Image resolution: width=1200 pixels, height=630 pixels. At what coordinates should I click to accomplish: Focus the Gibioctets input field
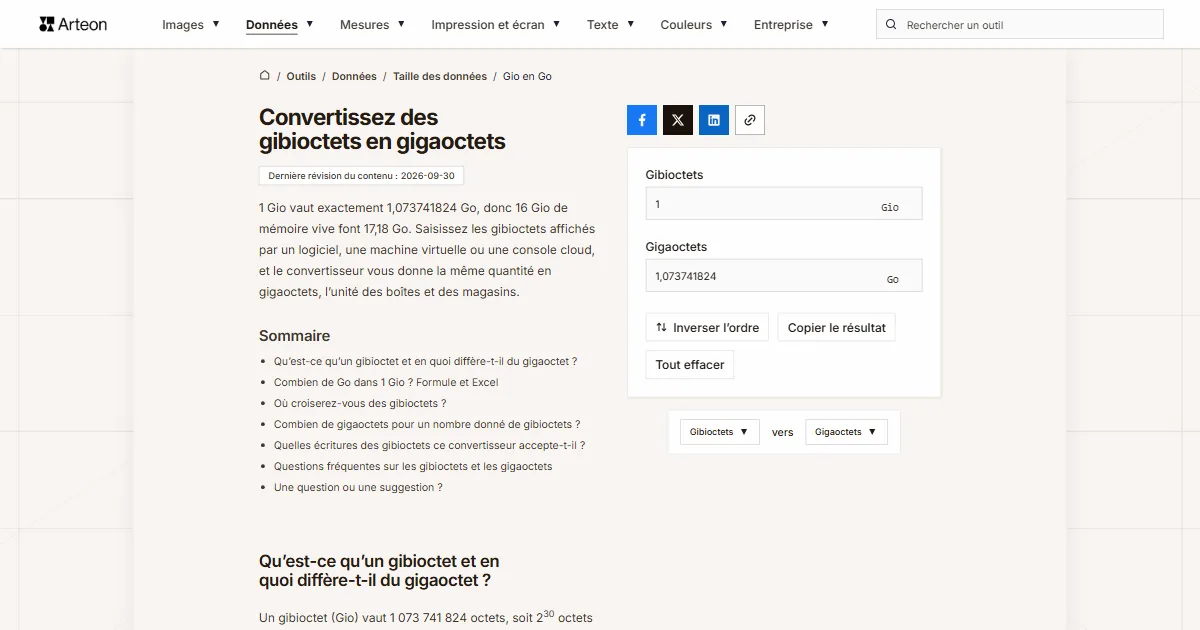[784, 204]
